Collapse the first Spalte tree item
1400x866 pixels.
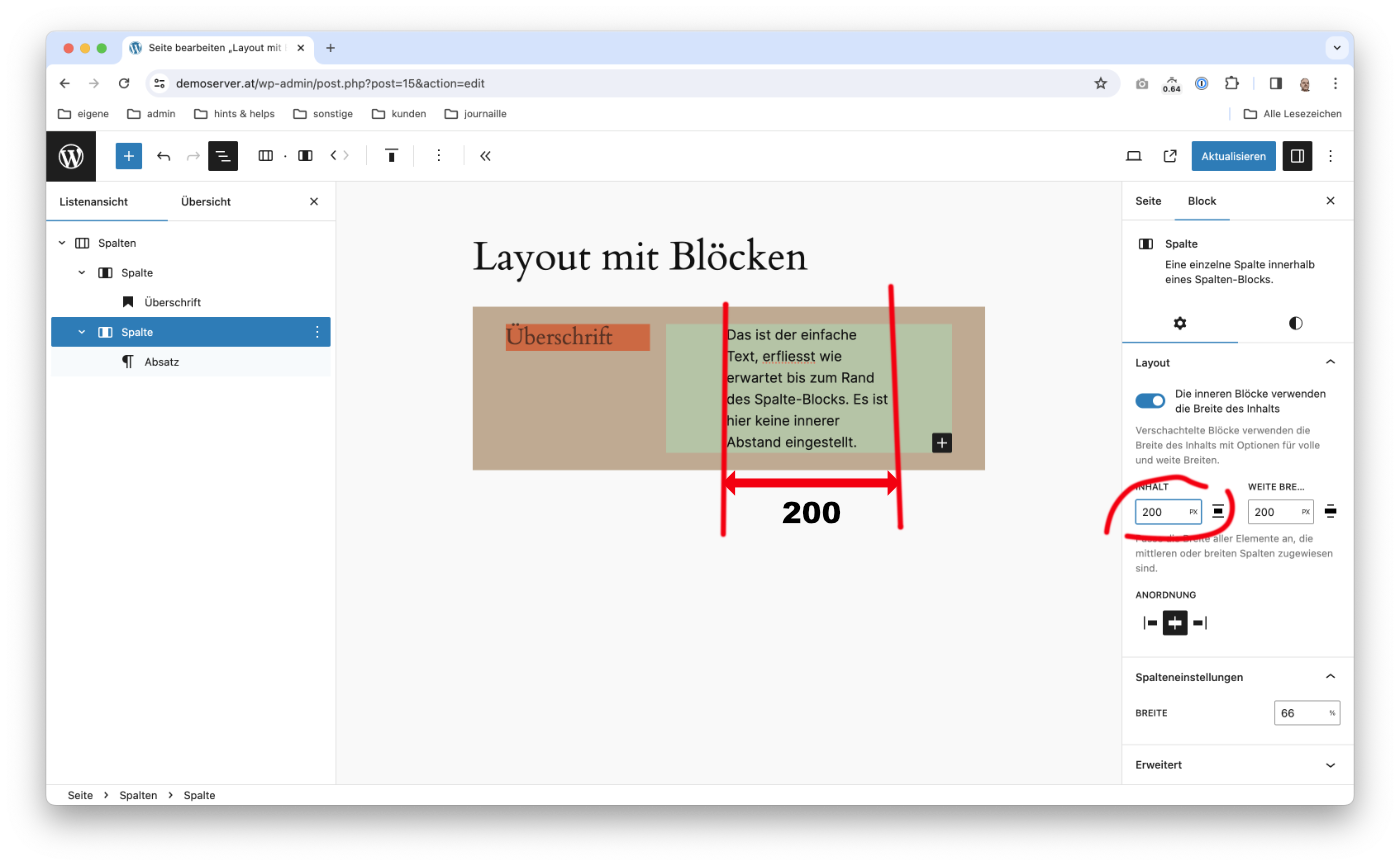point(82,273)
